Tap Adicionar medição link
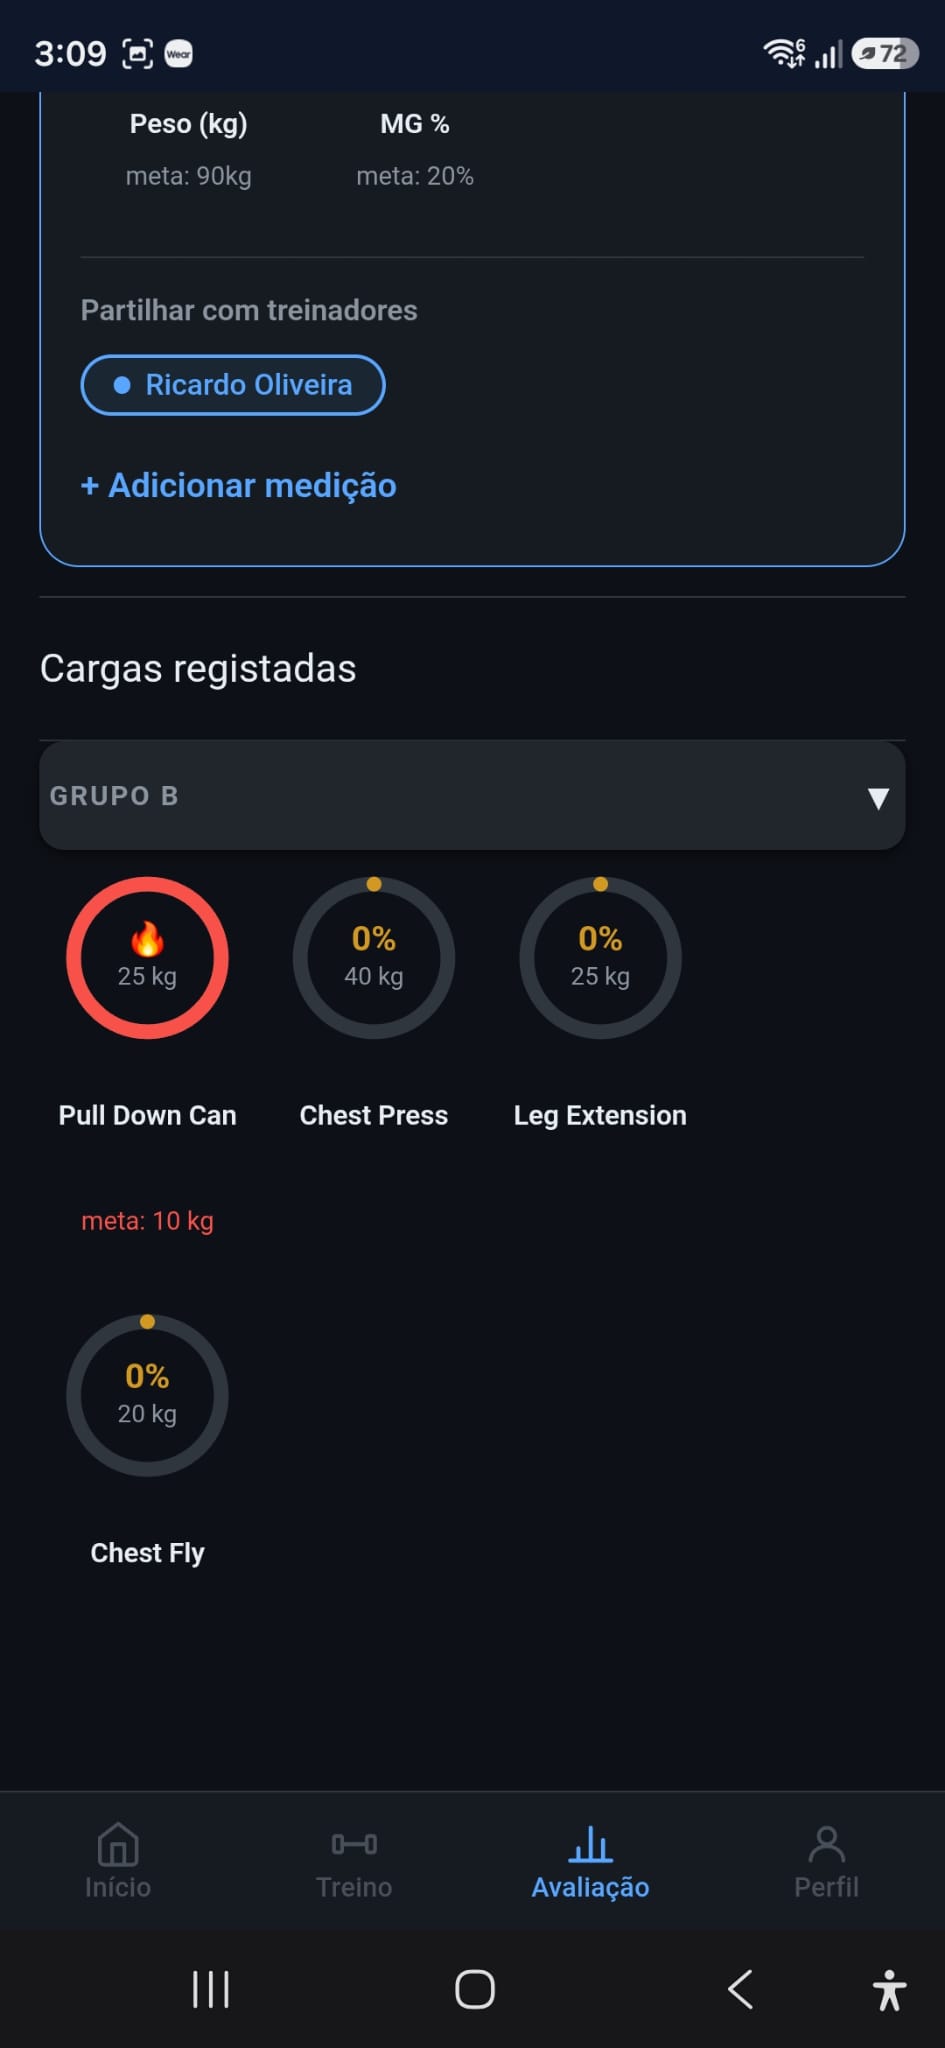 click(x=239, y=486)
